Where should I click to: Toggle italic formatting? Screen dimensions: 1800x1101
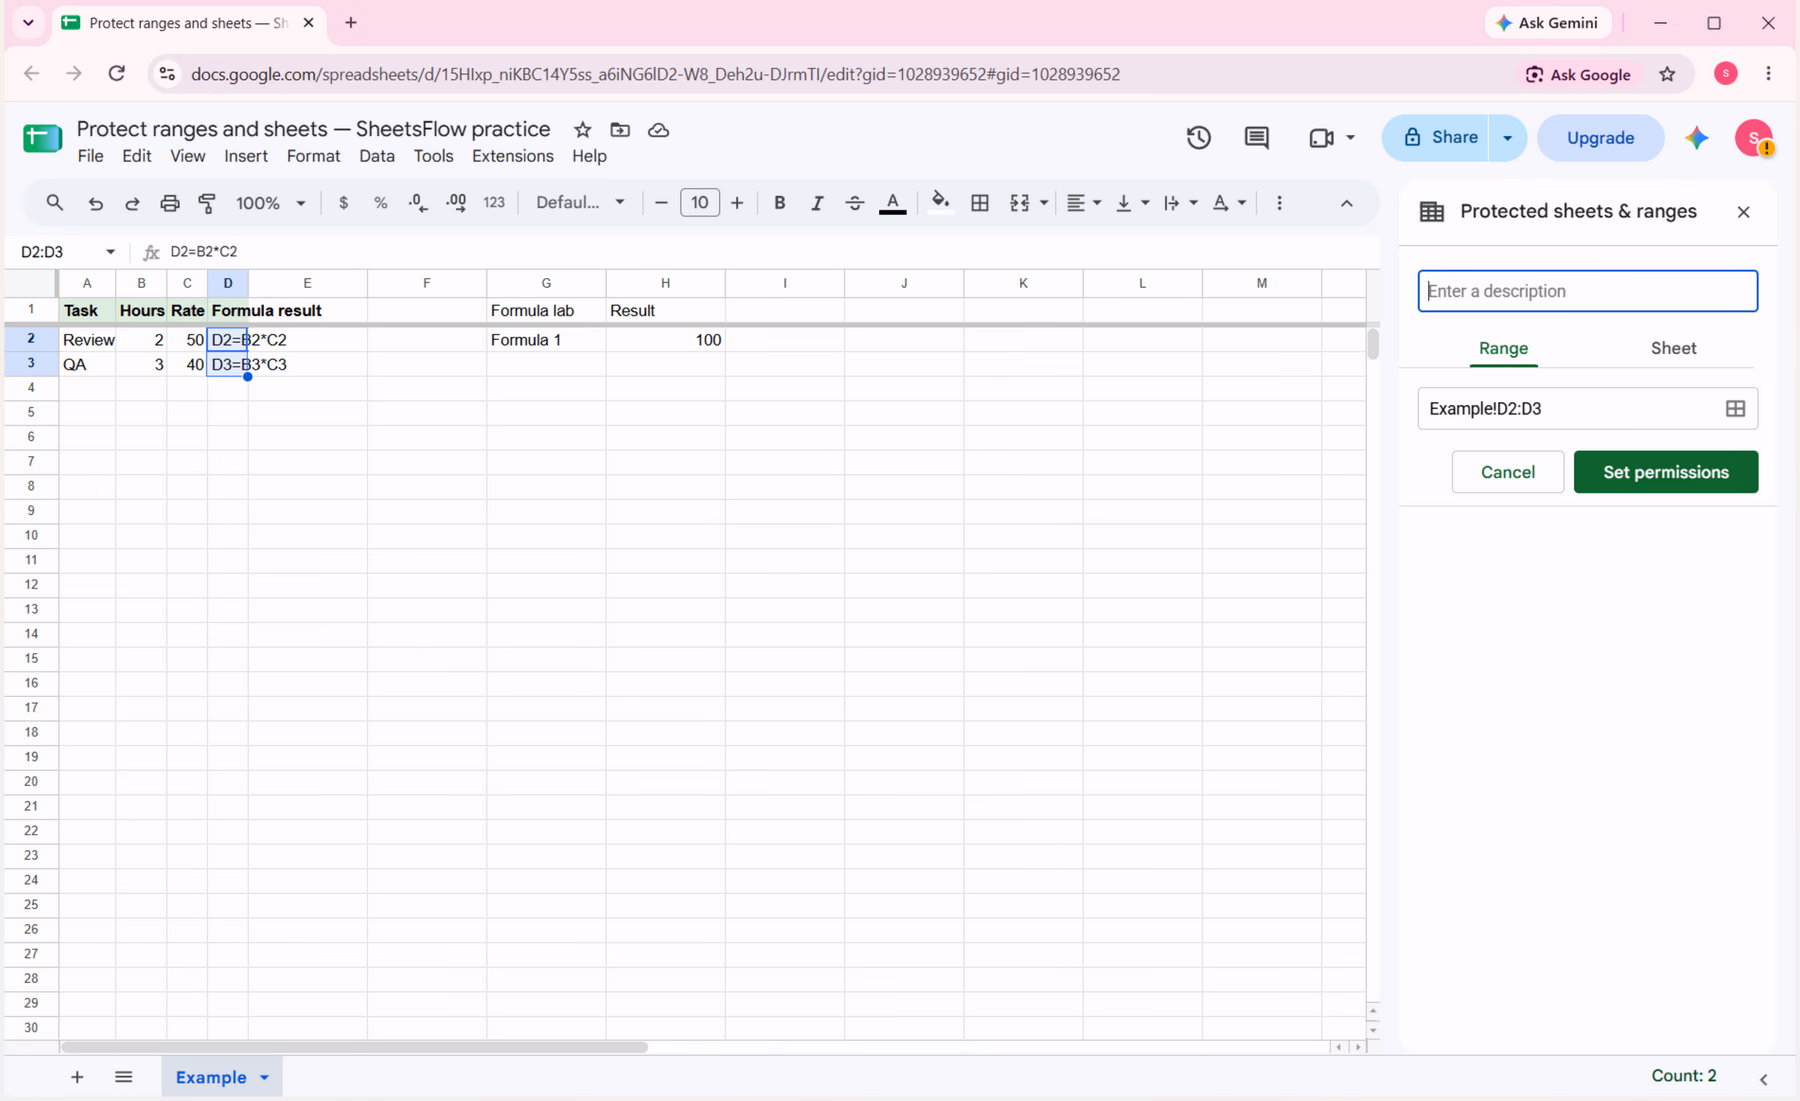click(x=817, y=203)
